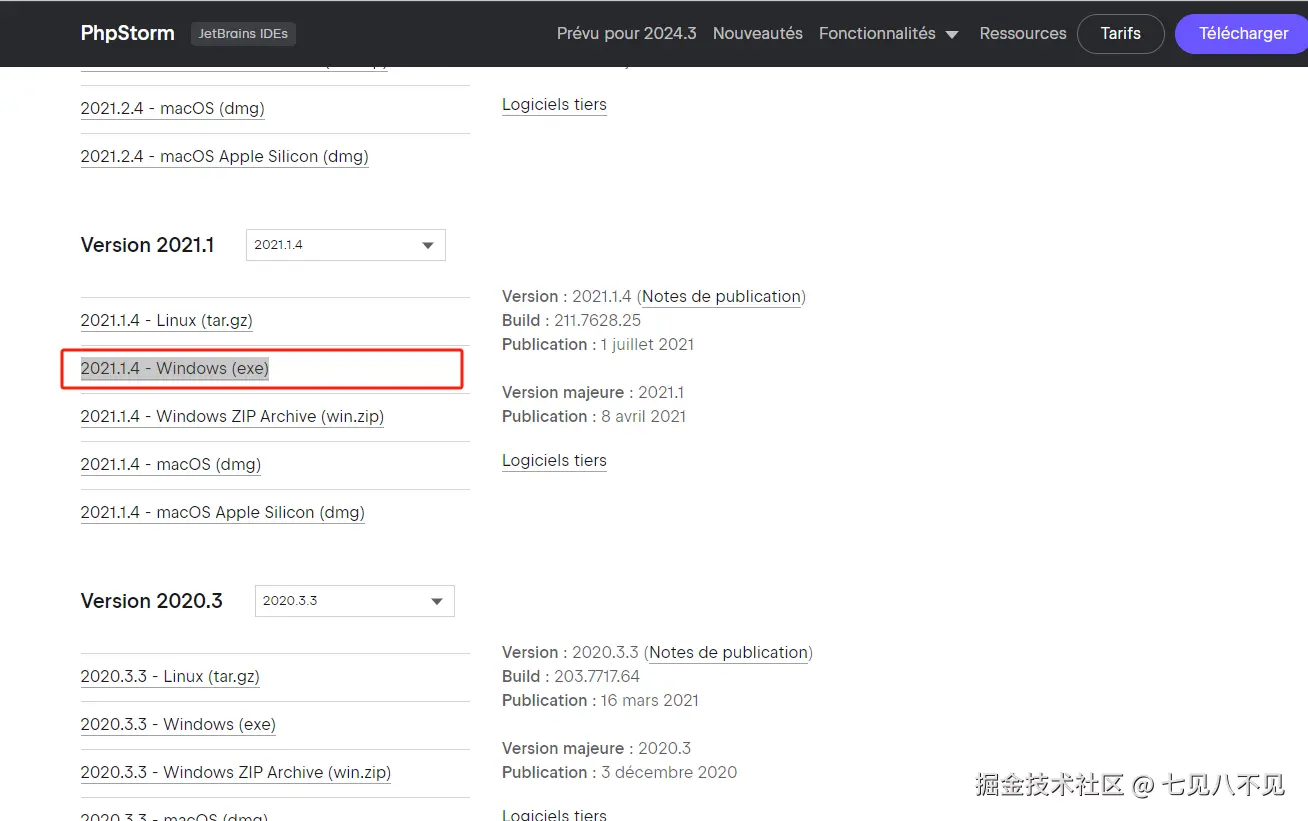This screenshot has height=821, width=1308.
Task: Download 2021.2.4 macOS Apple Silicon (dmg)
Action: [x=225, y=156]
